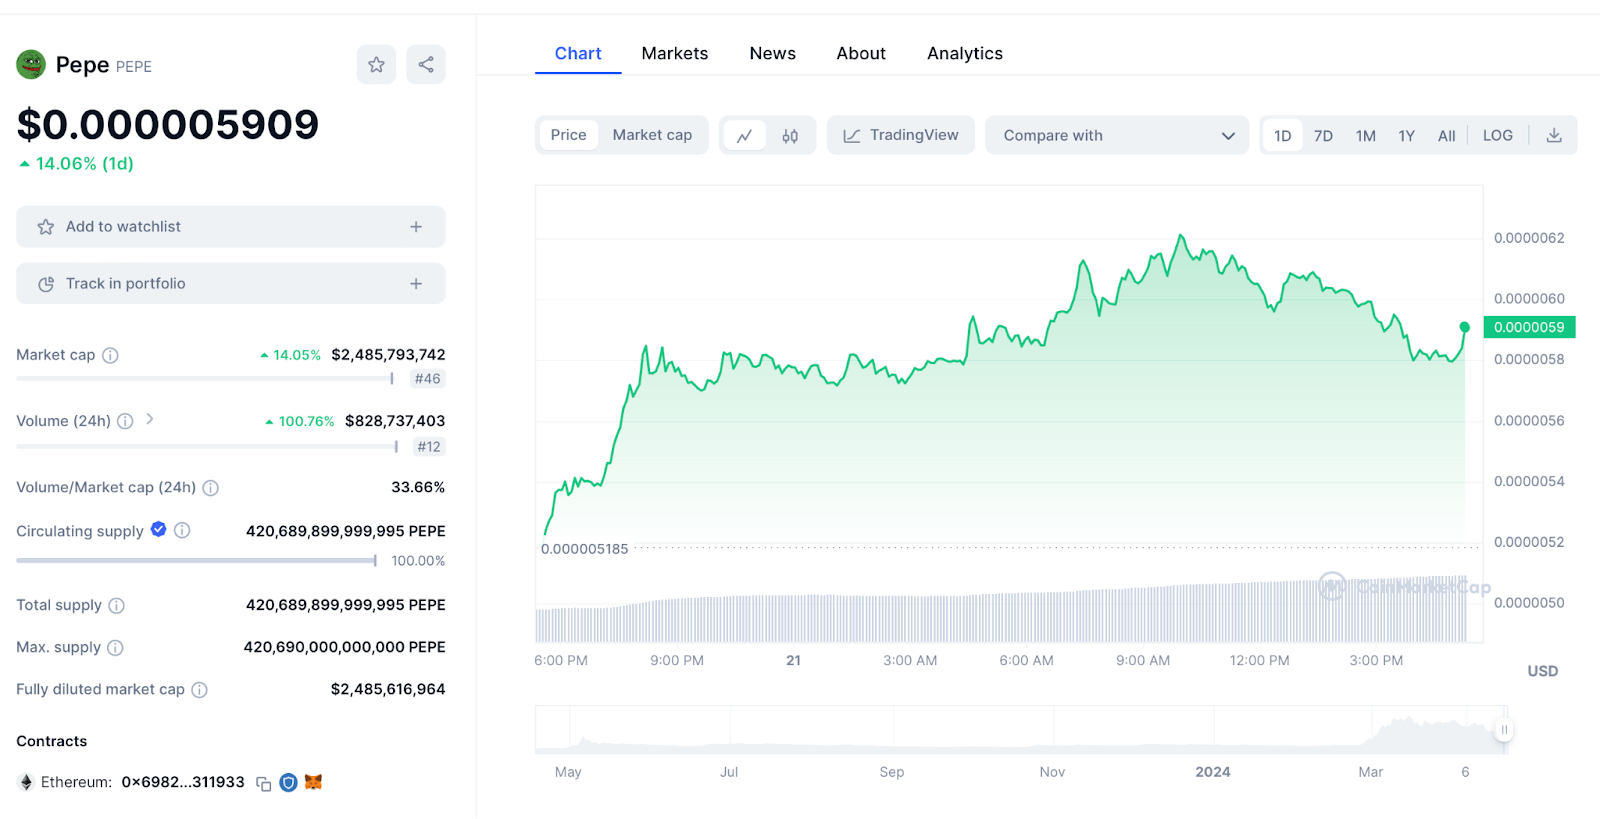This screenshot has width=1600, height=819.
Task: Click the Ethereum logo beside contract
Action: [26, 782]
